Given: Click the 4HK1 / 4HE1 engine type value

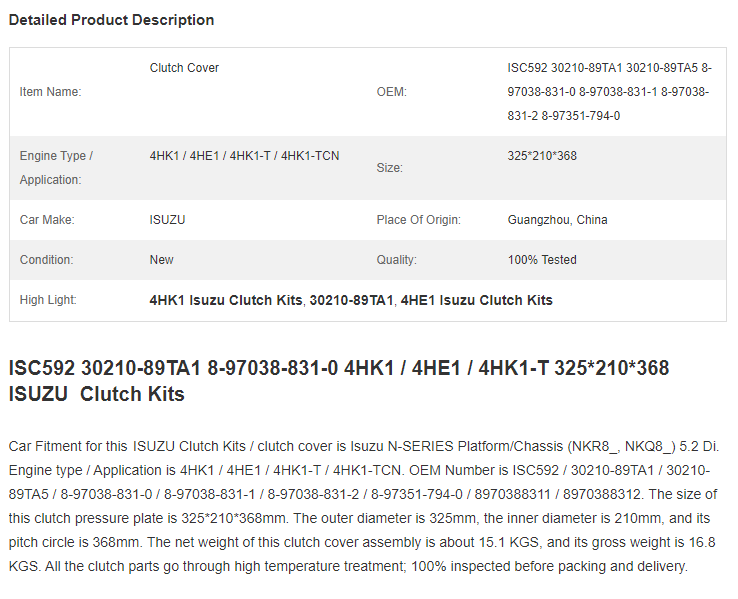Looking at the screenshot, I should point(244,156).
